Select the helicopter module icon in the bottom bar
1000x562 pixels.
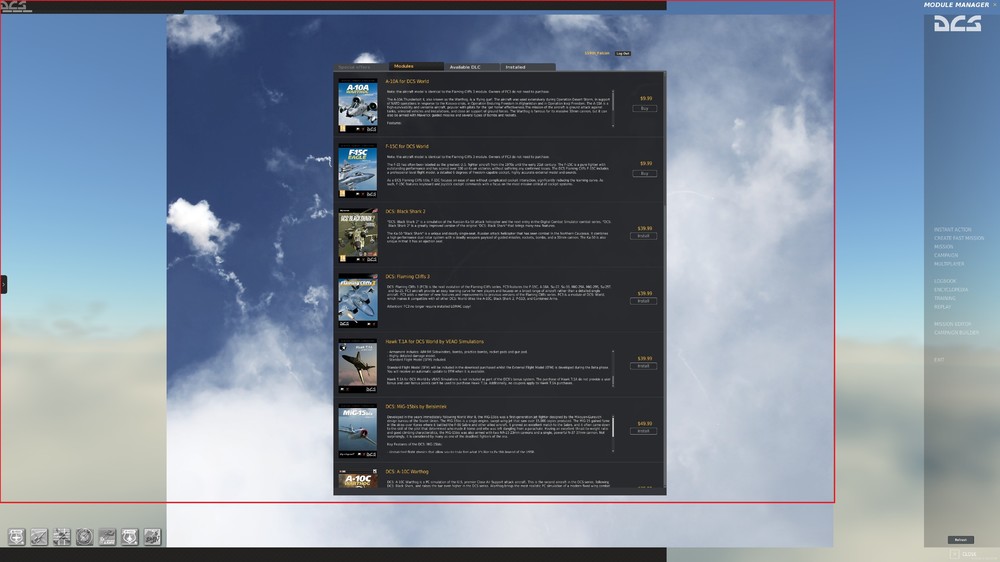pos(107,537)
